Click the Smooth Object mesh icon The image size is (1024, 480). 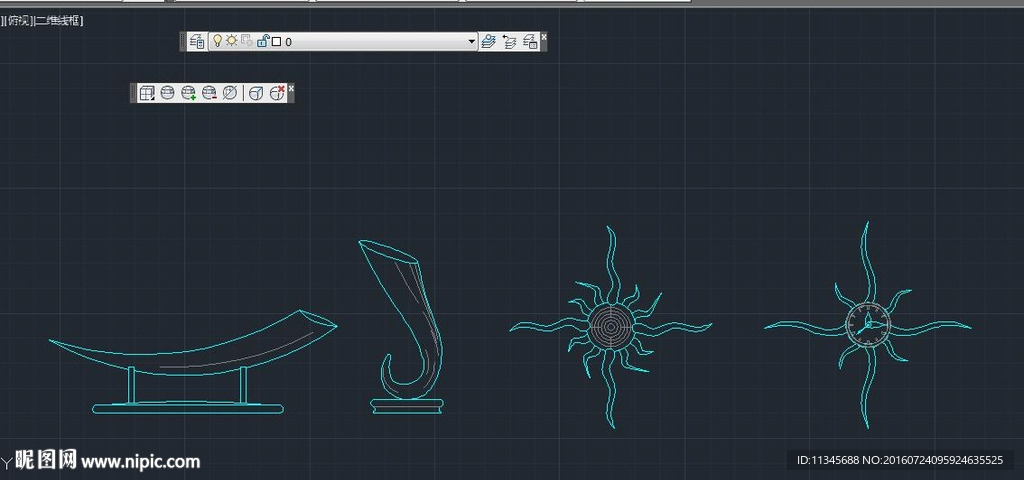167,93
